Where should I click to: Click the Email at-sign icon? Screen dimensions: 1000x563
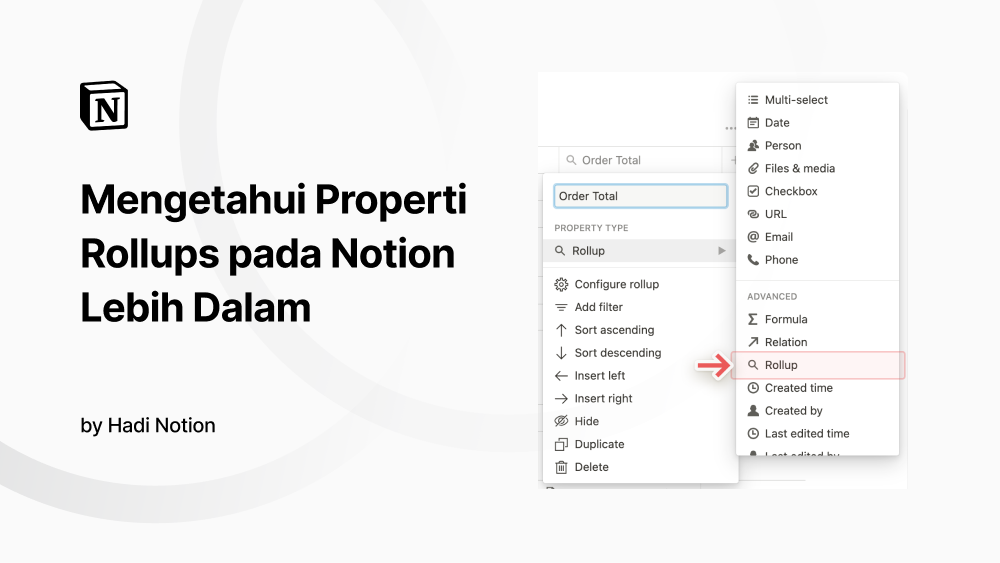pyautogui.click(x=753, y=237)
